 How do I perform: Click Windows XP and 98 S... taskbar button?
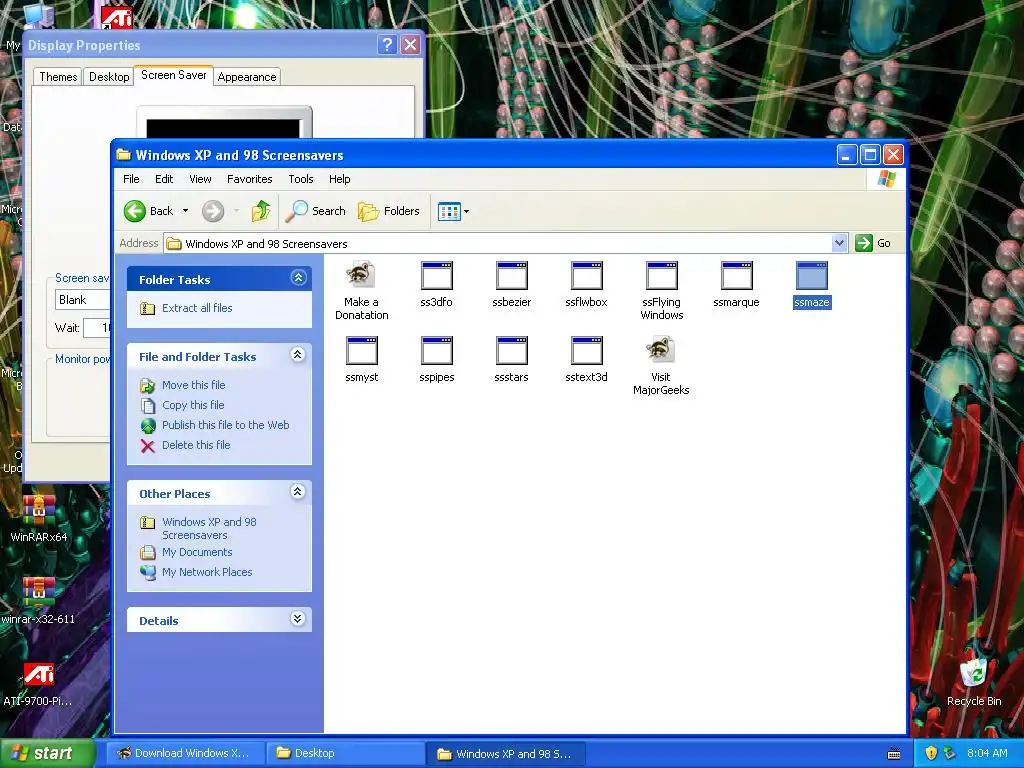coord(506,753)
